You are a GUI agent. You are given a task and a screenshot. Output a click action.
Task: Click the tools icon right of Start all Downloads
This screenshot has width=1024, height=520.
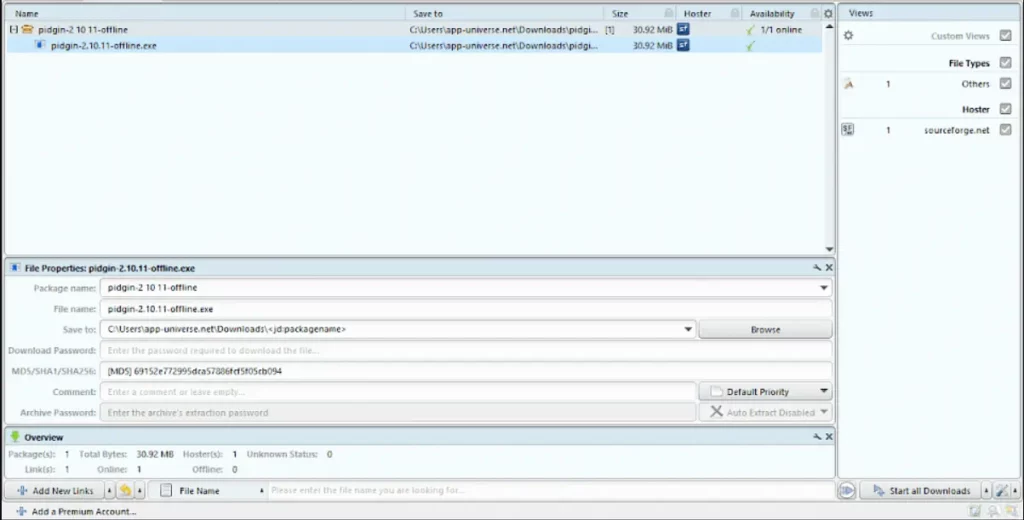point(1002,491)
